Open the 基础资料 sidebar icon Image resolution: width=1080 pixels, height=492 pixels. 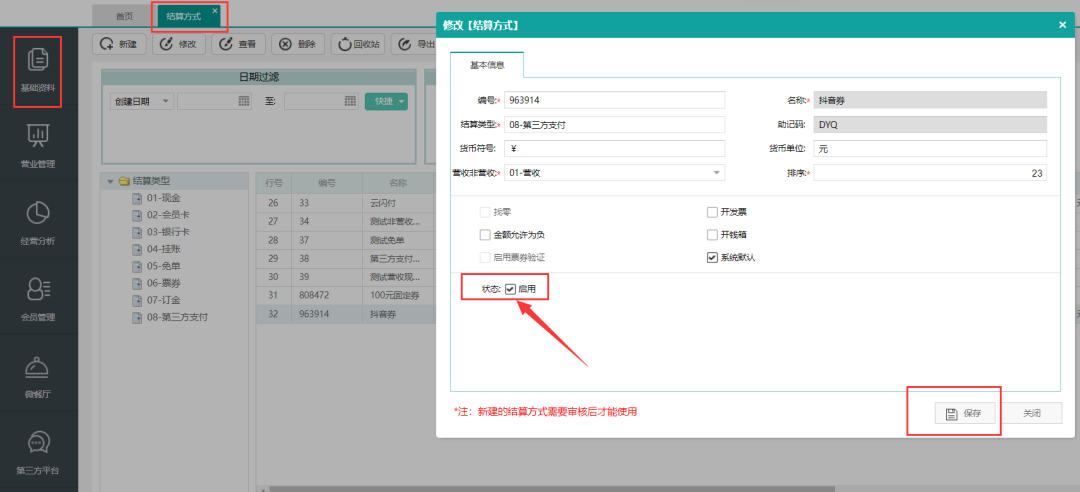point(38,69)
